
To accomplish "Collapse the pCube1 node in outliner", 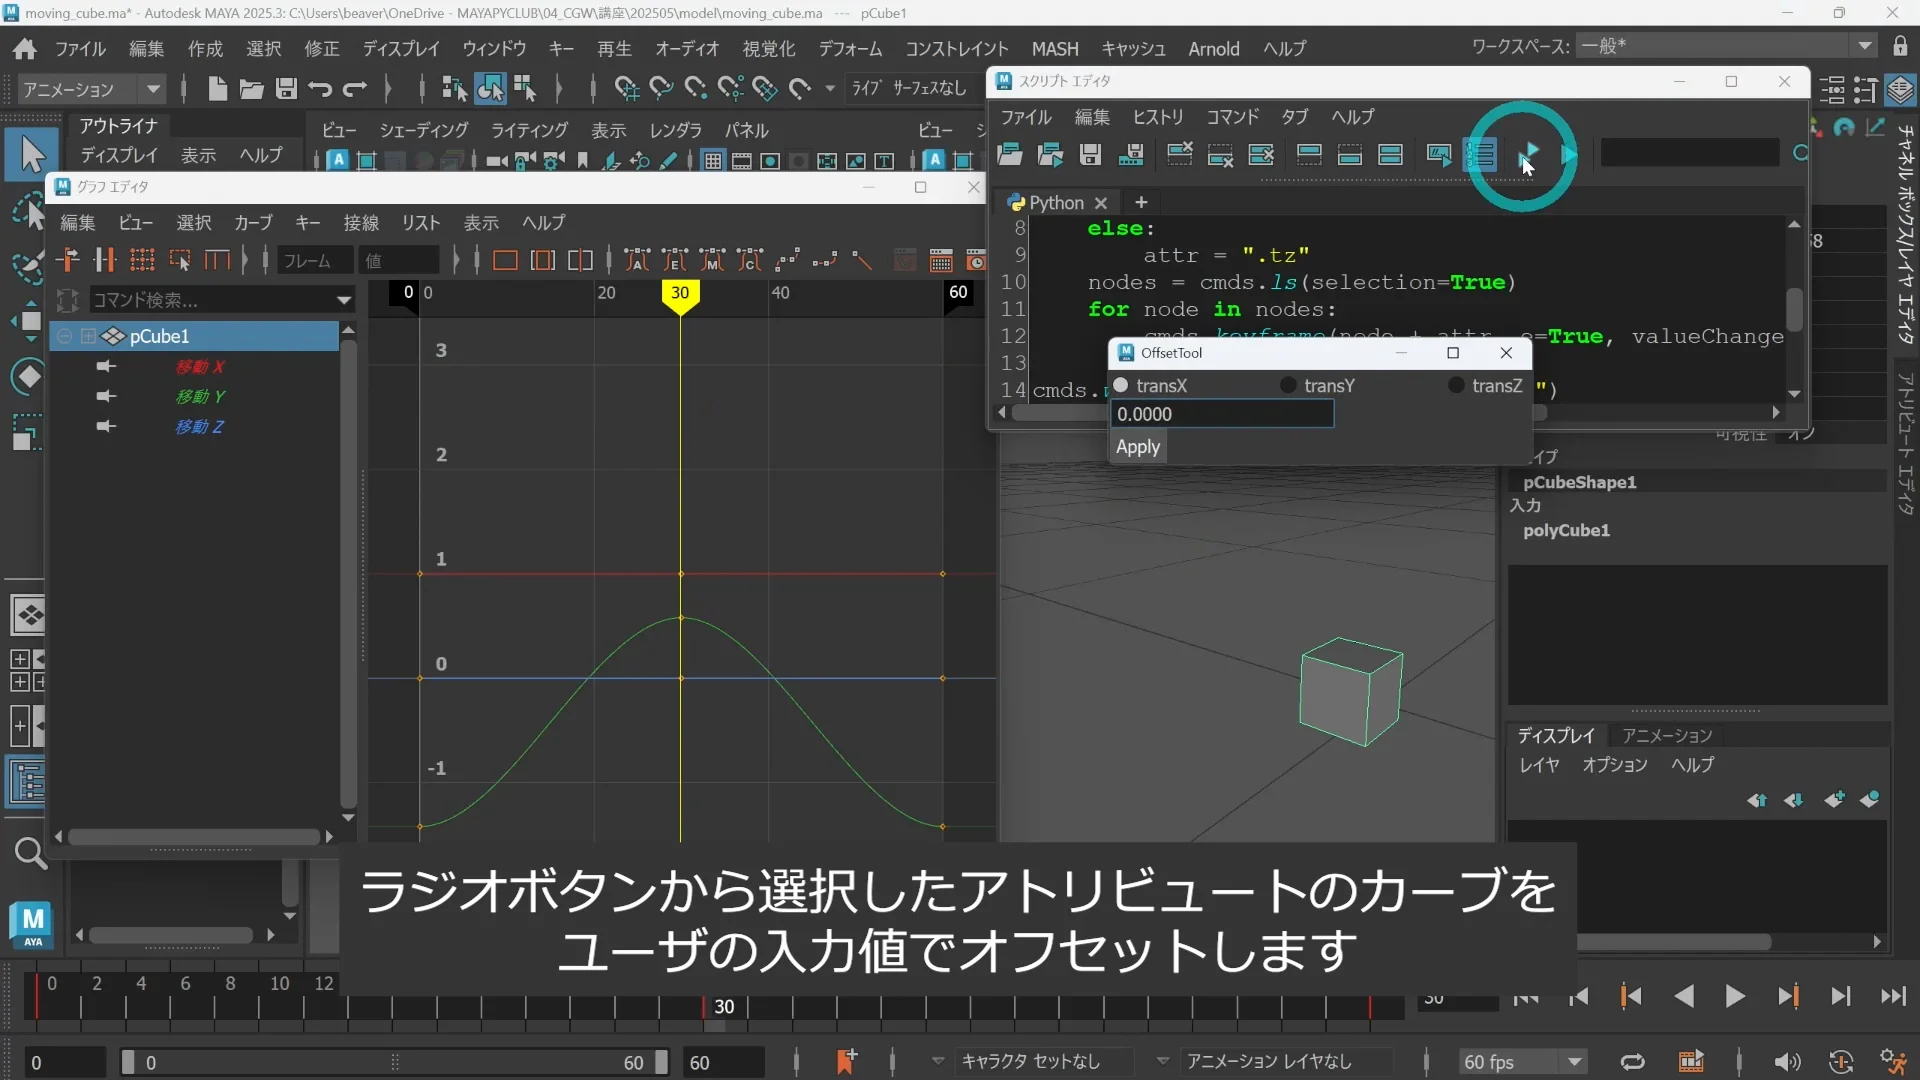I will click(x=65, y=336).
